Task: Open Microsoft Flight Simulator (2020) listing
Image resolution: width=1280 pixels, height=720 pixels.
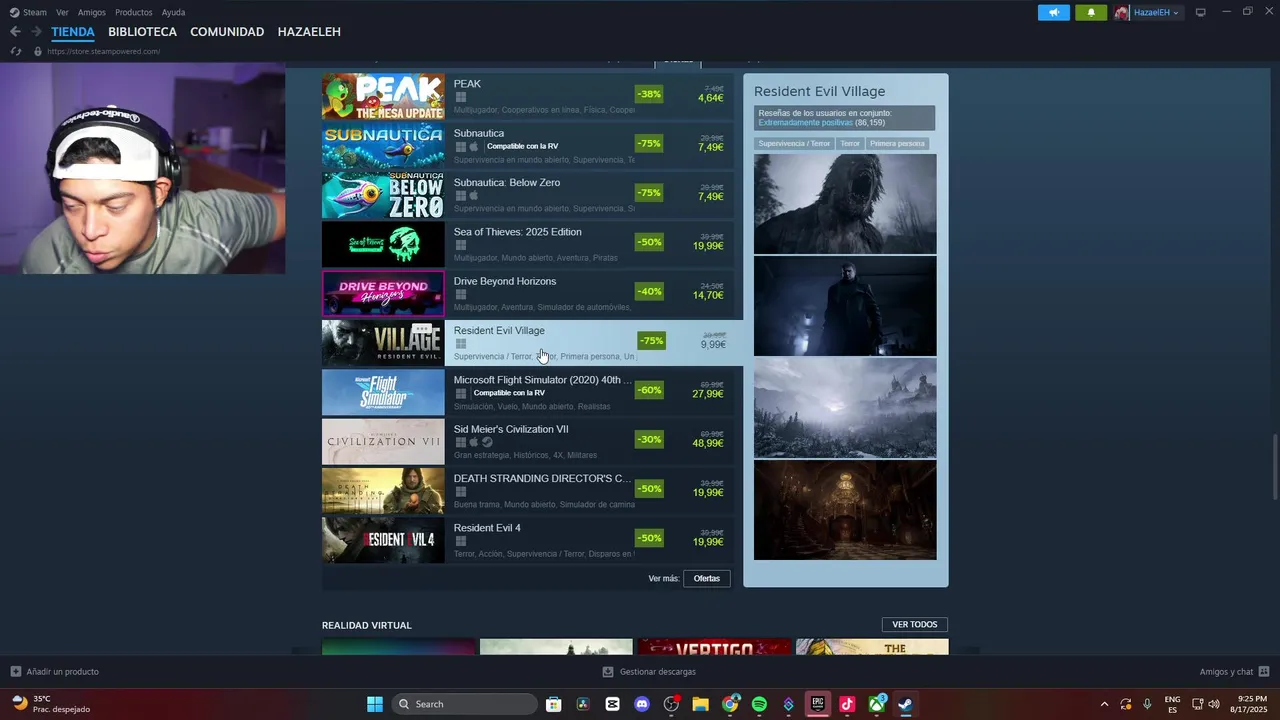Action: 528,392
